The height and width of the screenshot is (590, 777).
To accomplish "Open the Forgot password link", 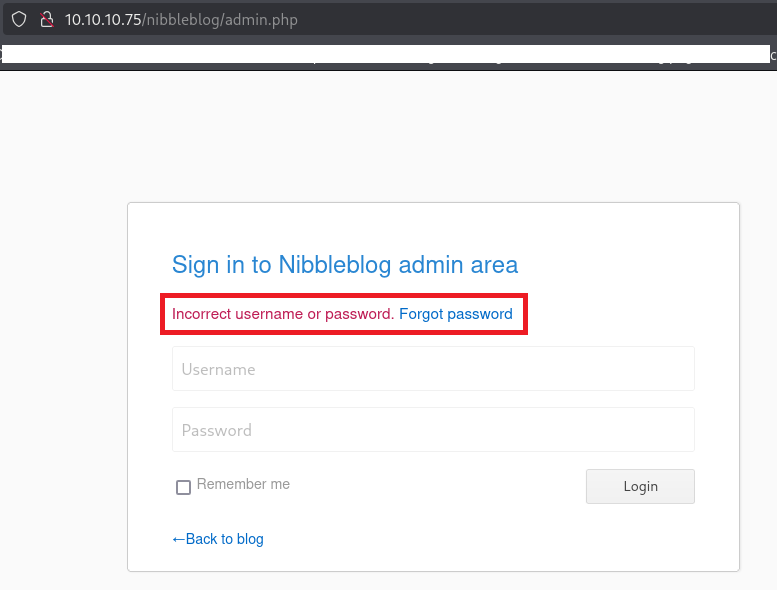I will [x=455, y=314].
